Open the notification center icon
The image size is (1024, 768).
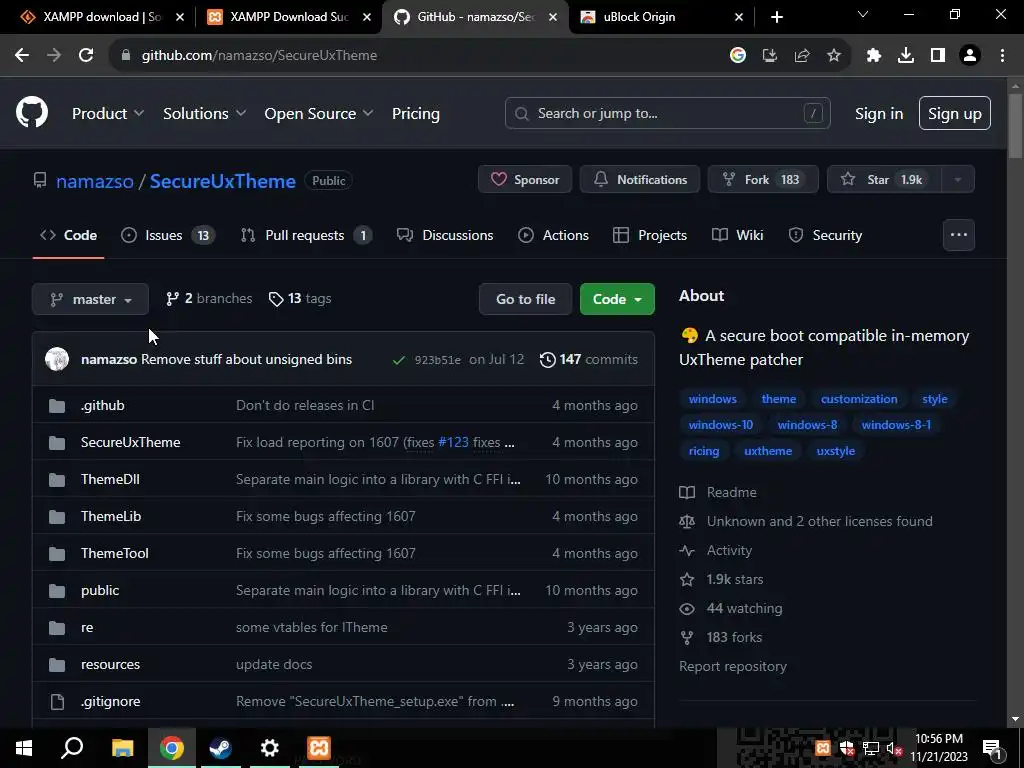pos(992,748)
